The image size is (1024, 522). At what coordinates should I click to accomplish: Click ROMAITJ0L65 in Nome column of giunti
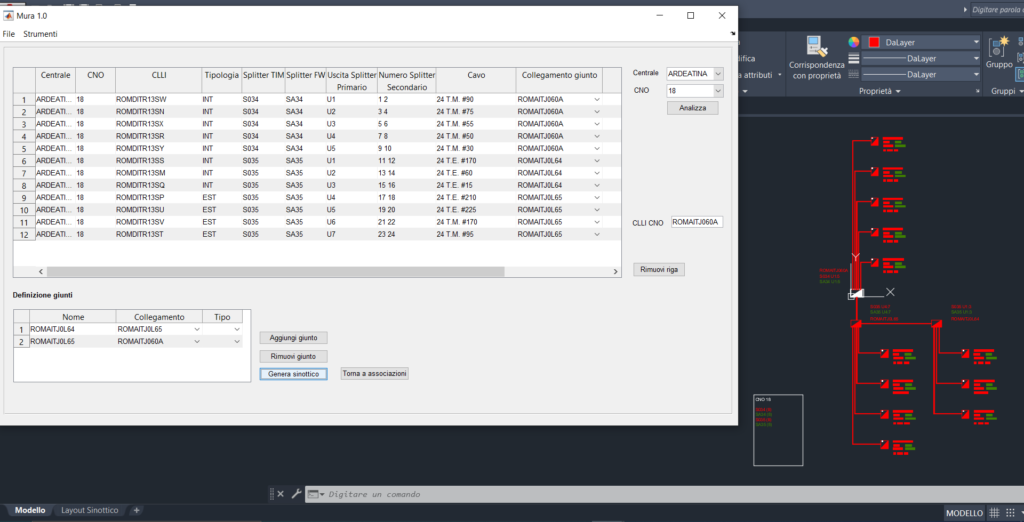coord(73,342)
